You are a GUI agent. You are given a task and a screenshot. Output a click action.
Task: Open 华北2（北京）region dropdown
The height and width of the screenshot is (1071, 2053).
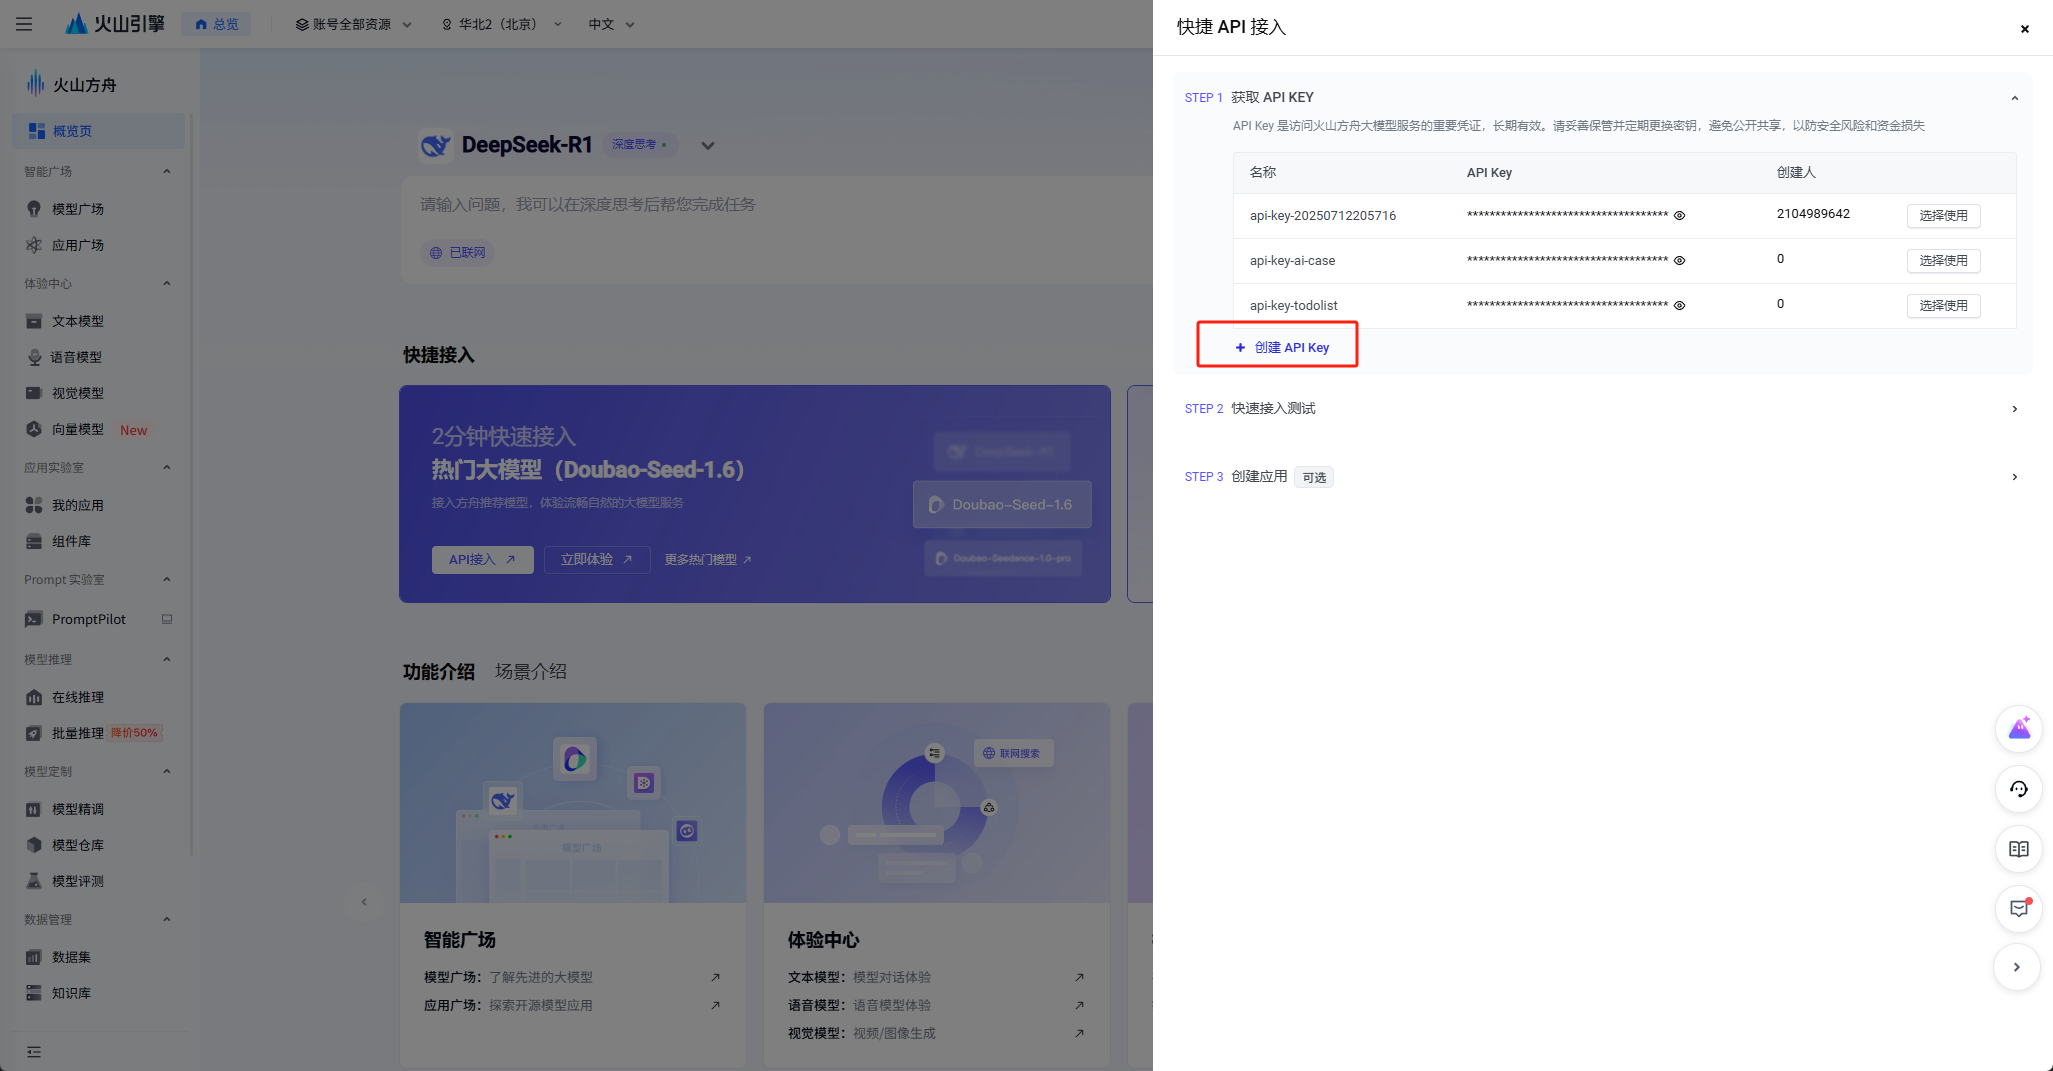pyautogui.click(x=502, y=24)
